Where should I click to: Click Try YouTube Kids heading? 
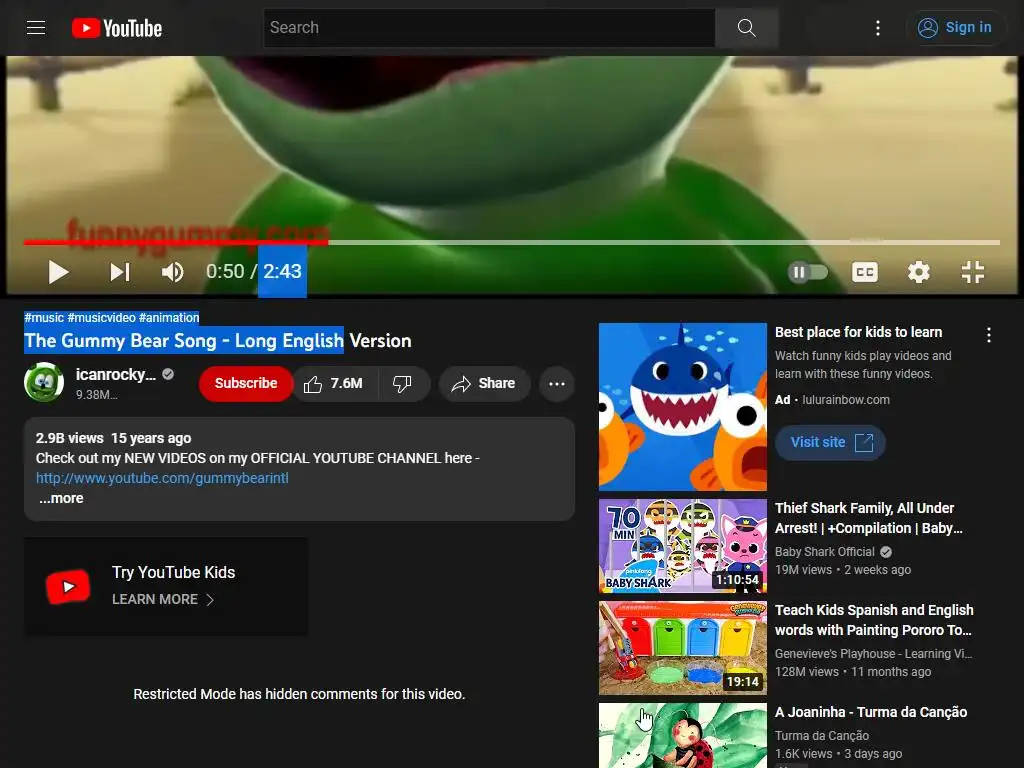(173, 572)
